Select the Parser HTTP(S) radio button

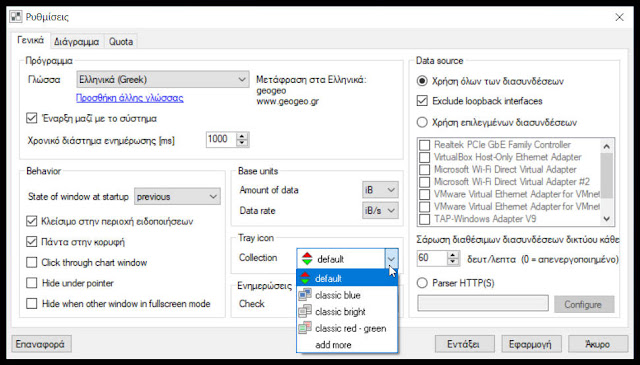point(422,283)
